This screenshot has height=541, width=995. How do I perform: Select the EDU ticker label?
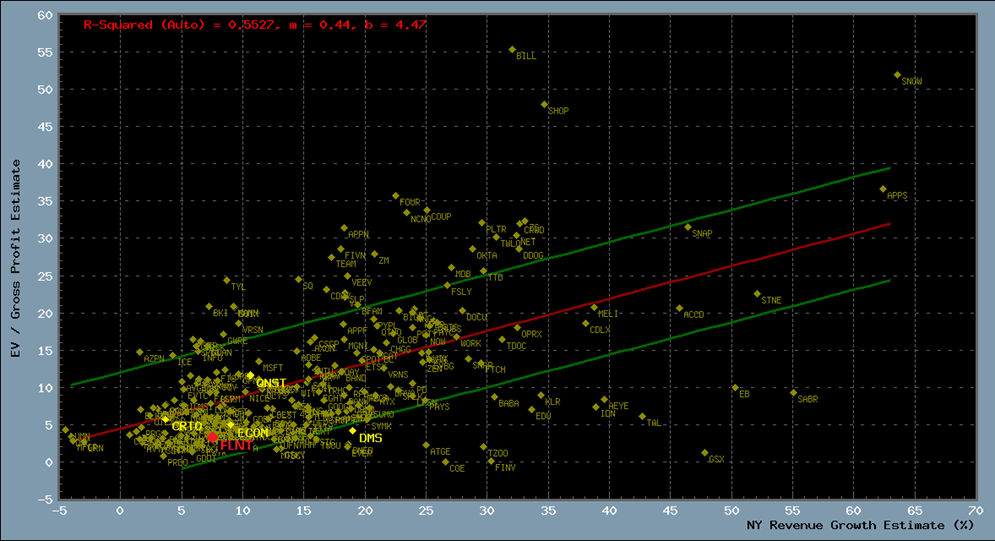coord(543,416)
